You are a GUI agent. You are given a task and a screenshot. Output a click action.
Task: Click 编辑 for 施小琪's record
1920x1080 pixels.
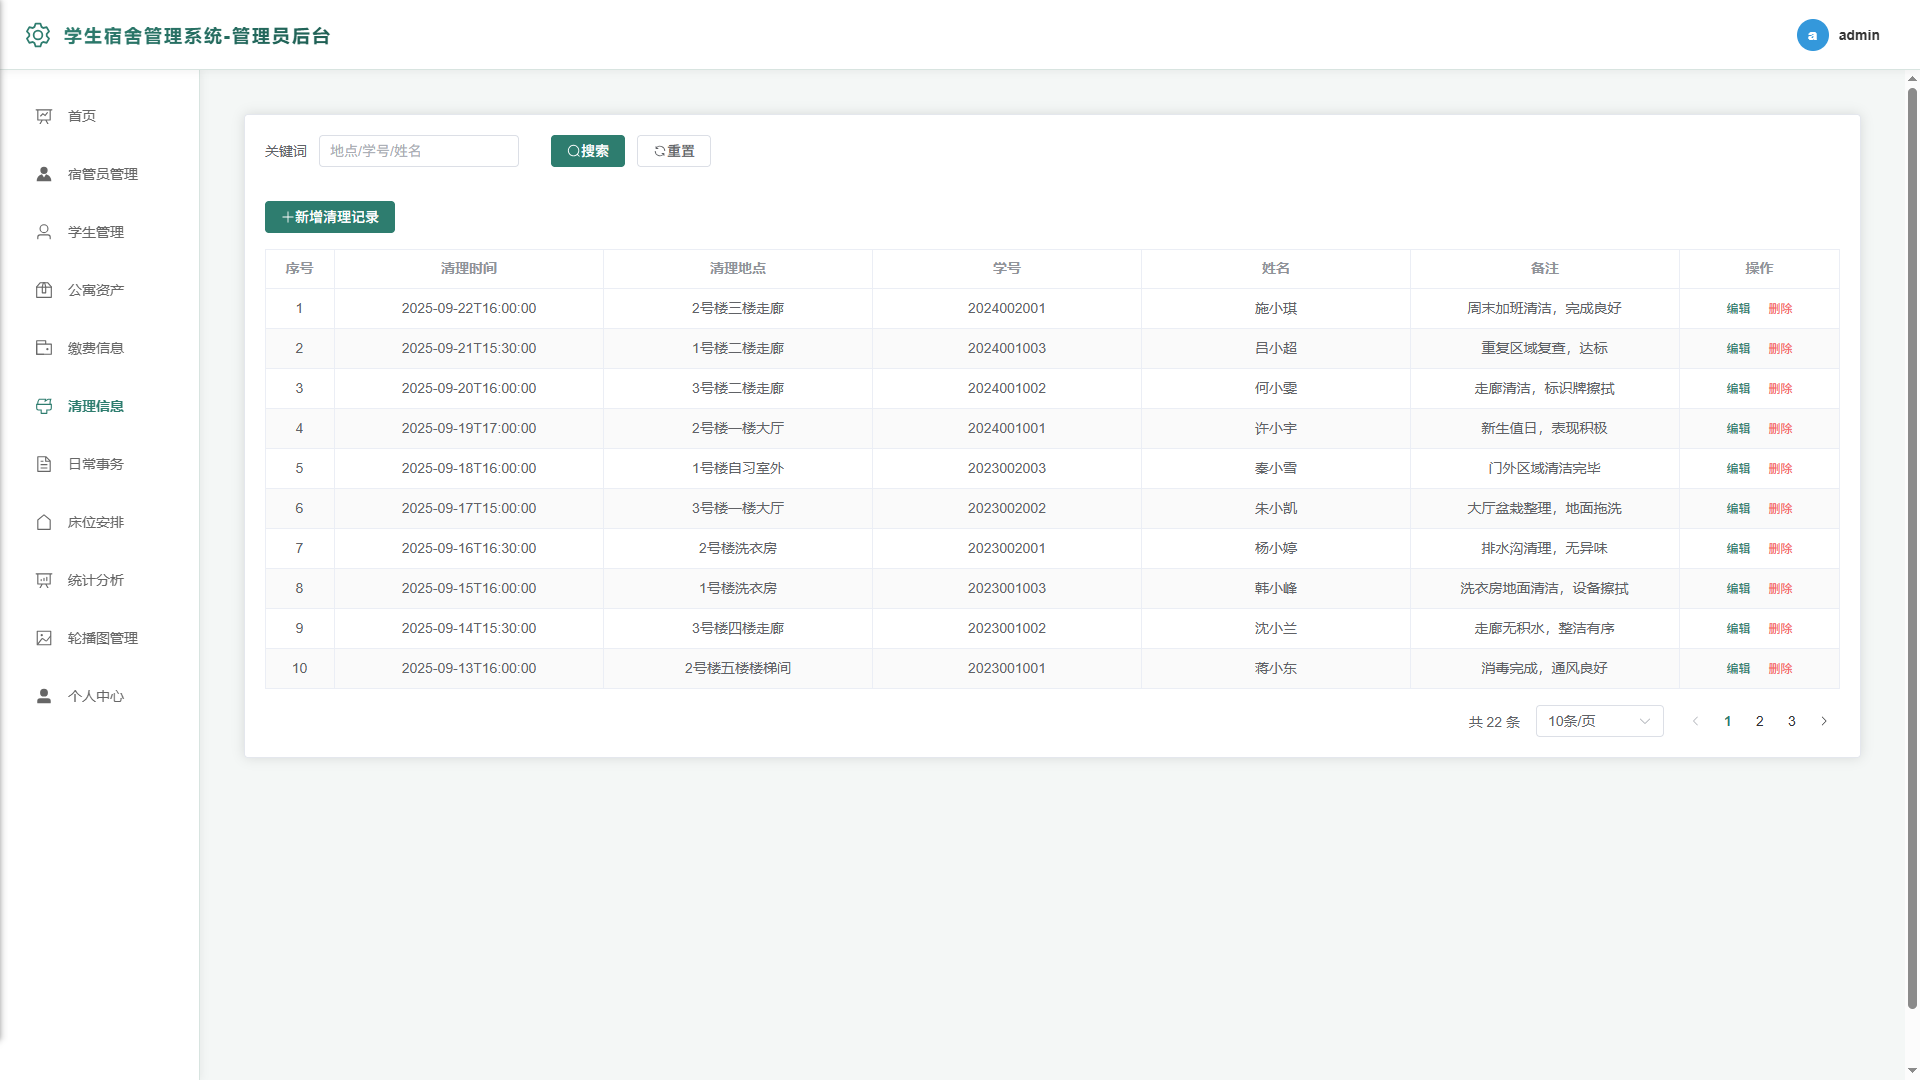click(1738, 308)
